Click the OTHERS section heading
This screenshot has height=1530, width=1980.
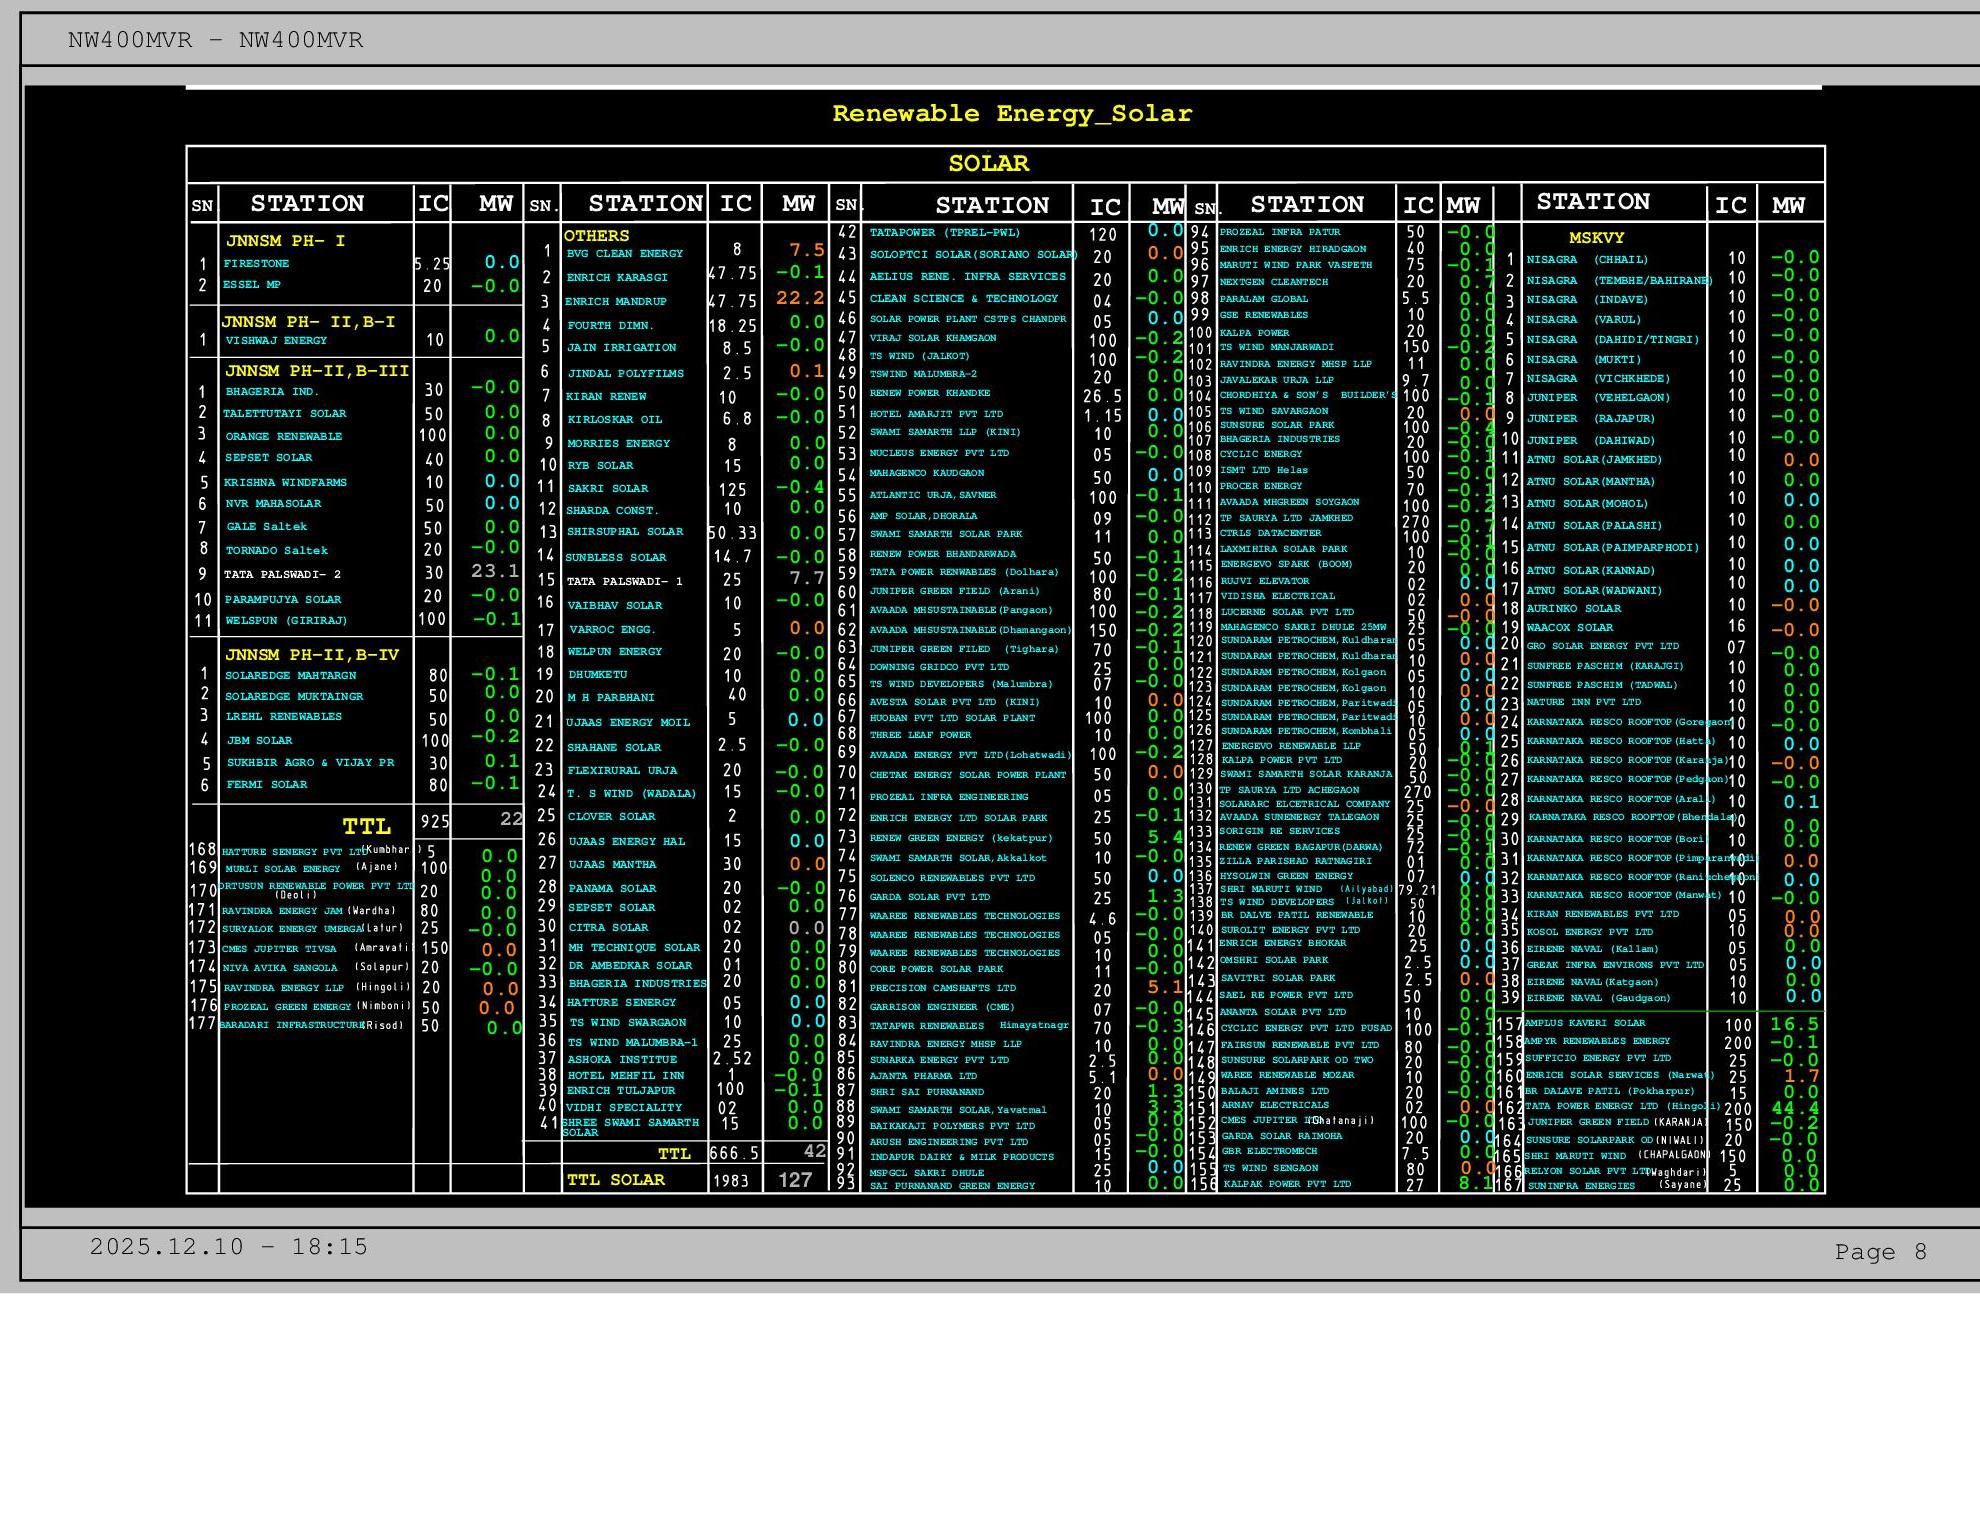click(596, 236)
